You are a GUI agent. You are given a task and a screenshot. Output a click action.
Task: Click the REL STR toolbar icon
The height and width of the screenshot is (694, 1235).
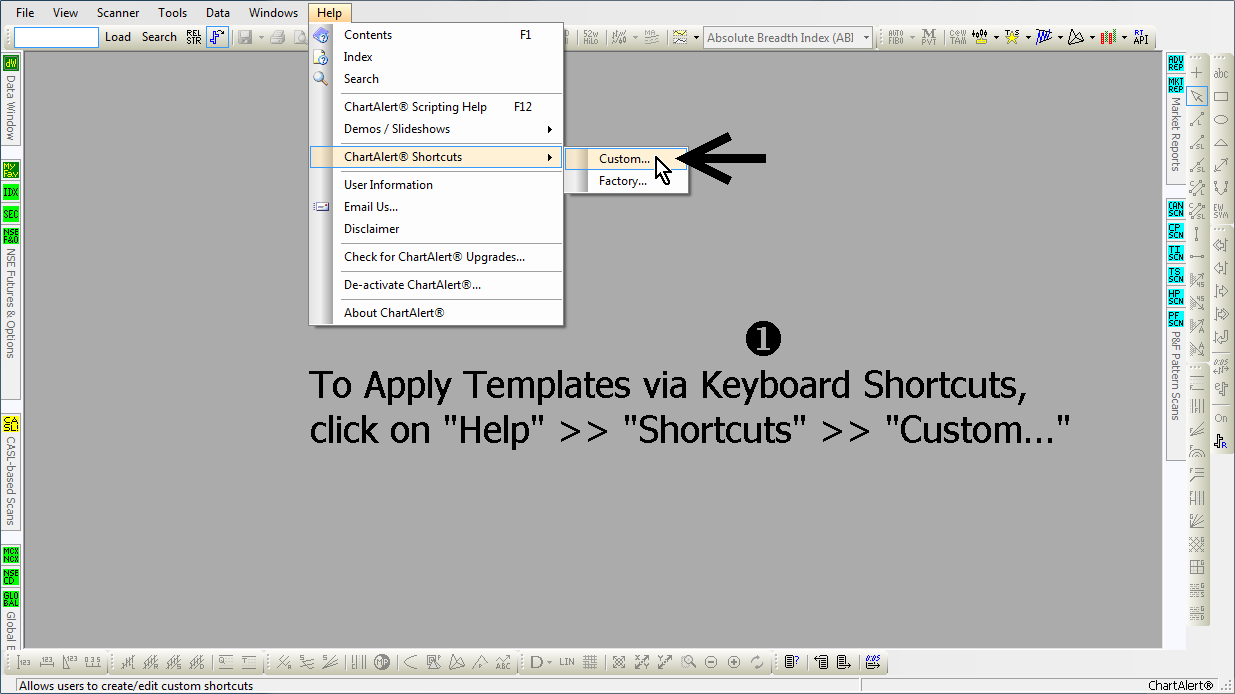[x=194, y=37]
